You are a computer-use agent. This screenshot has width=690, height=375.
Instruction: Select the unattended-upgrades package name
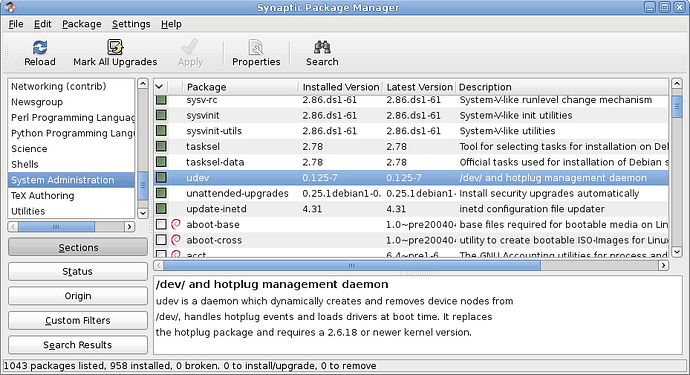click(237, 194)
